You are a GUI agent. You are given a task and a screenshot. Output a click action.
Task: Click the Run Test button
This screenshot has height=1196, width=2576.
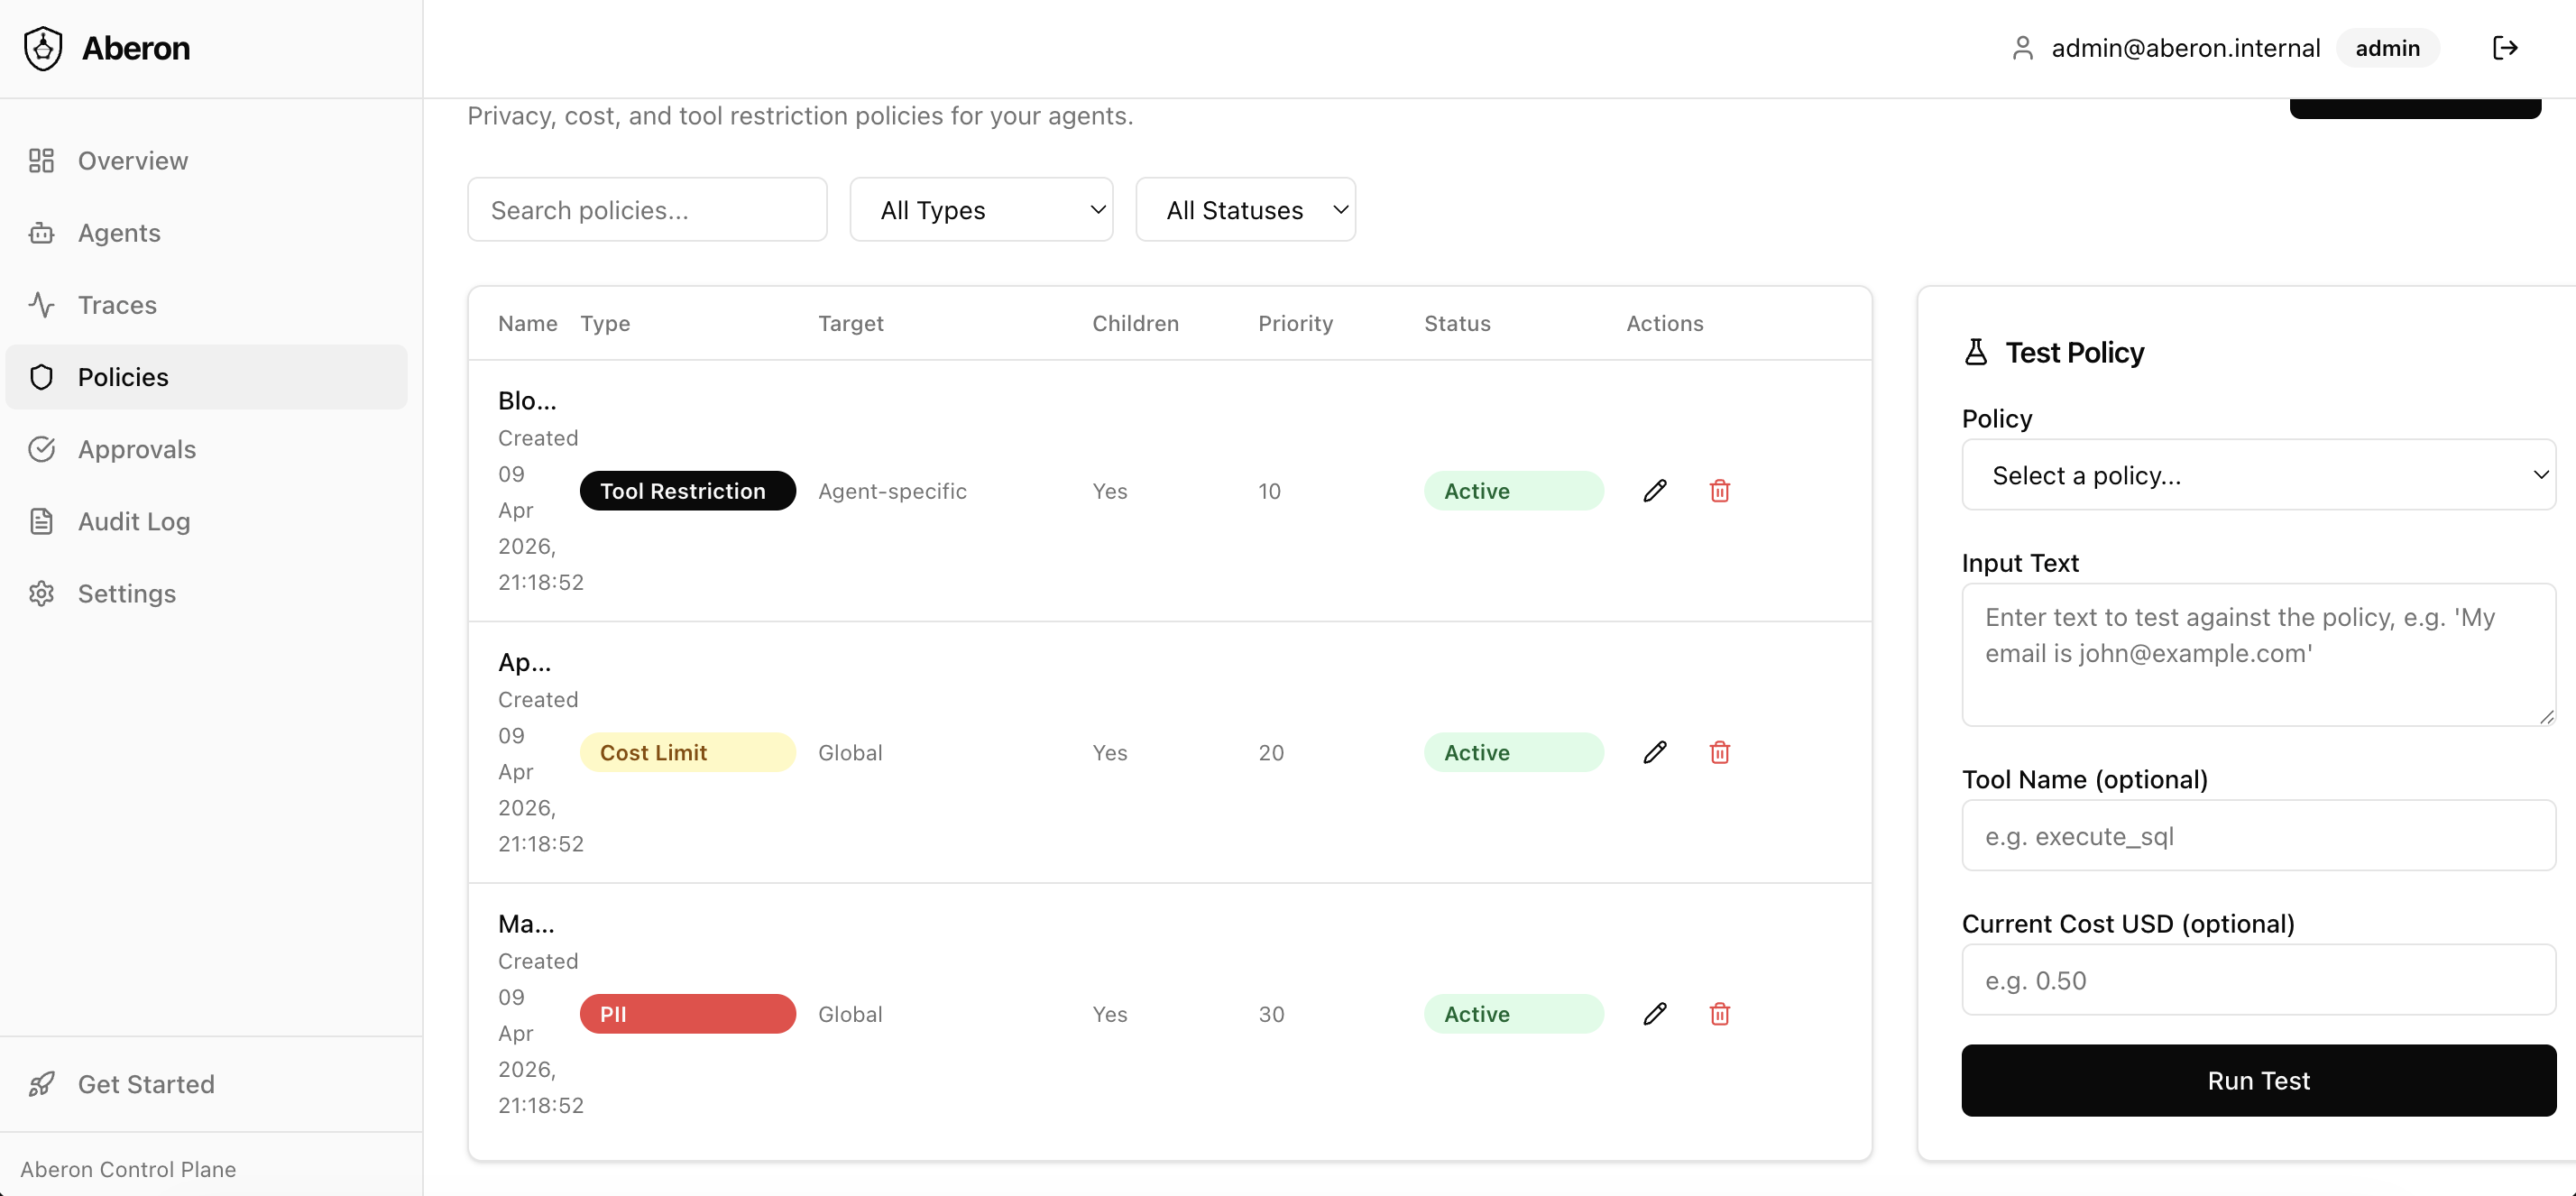pyautogui.click(x=2258, y=1080)
